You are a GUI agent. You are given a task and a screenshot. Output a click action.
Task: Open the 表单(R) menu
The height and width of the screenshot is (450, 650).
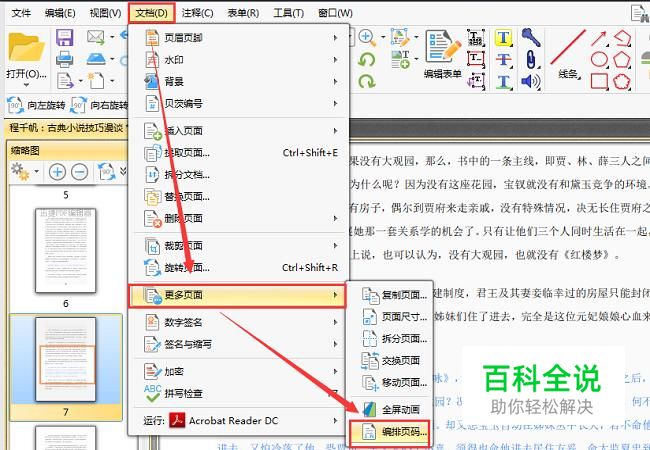pos(243,13)
